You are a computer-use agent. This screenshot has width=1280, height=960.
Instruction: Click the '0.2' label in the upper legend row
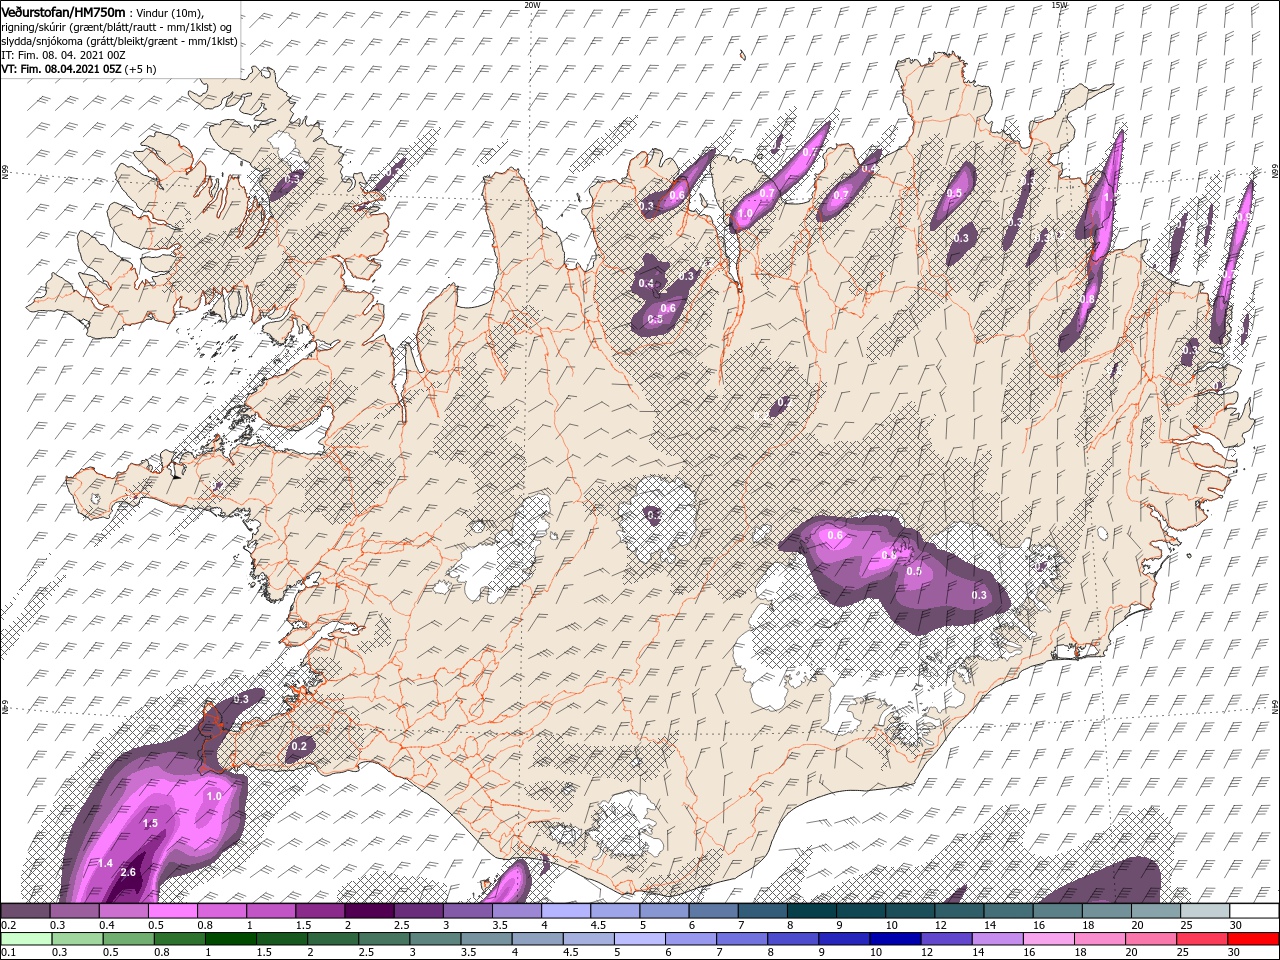coord(8,925)
